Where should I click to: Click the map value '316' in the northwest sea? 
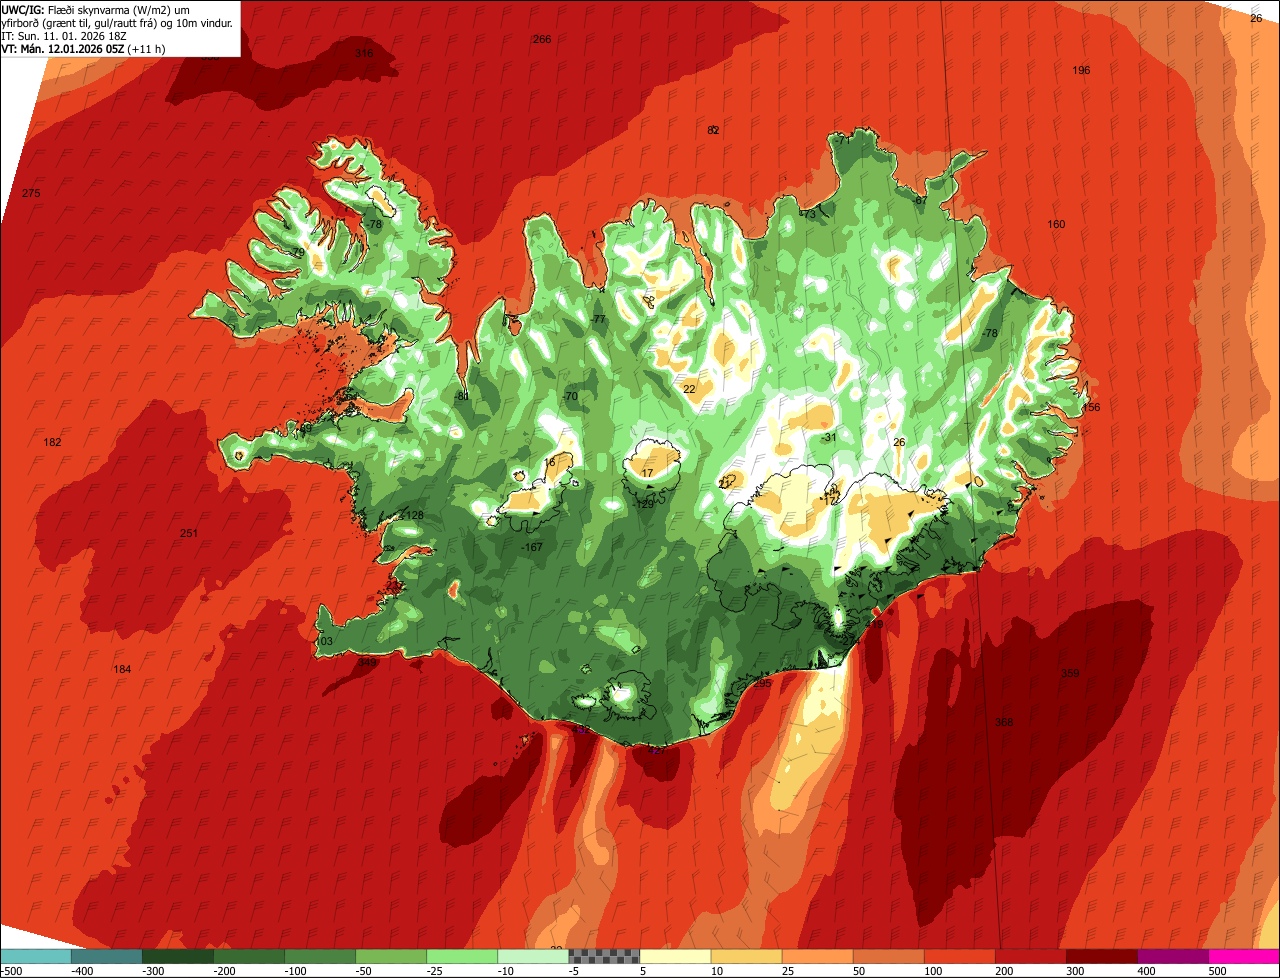tap(364, 53)
